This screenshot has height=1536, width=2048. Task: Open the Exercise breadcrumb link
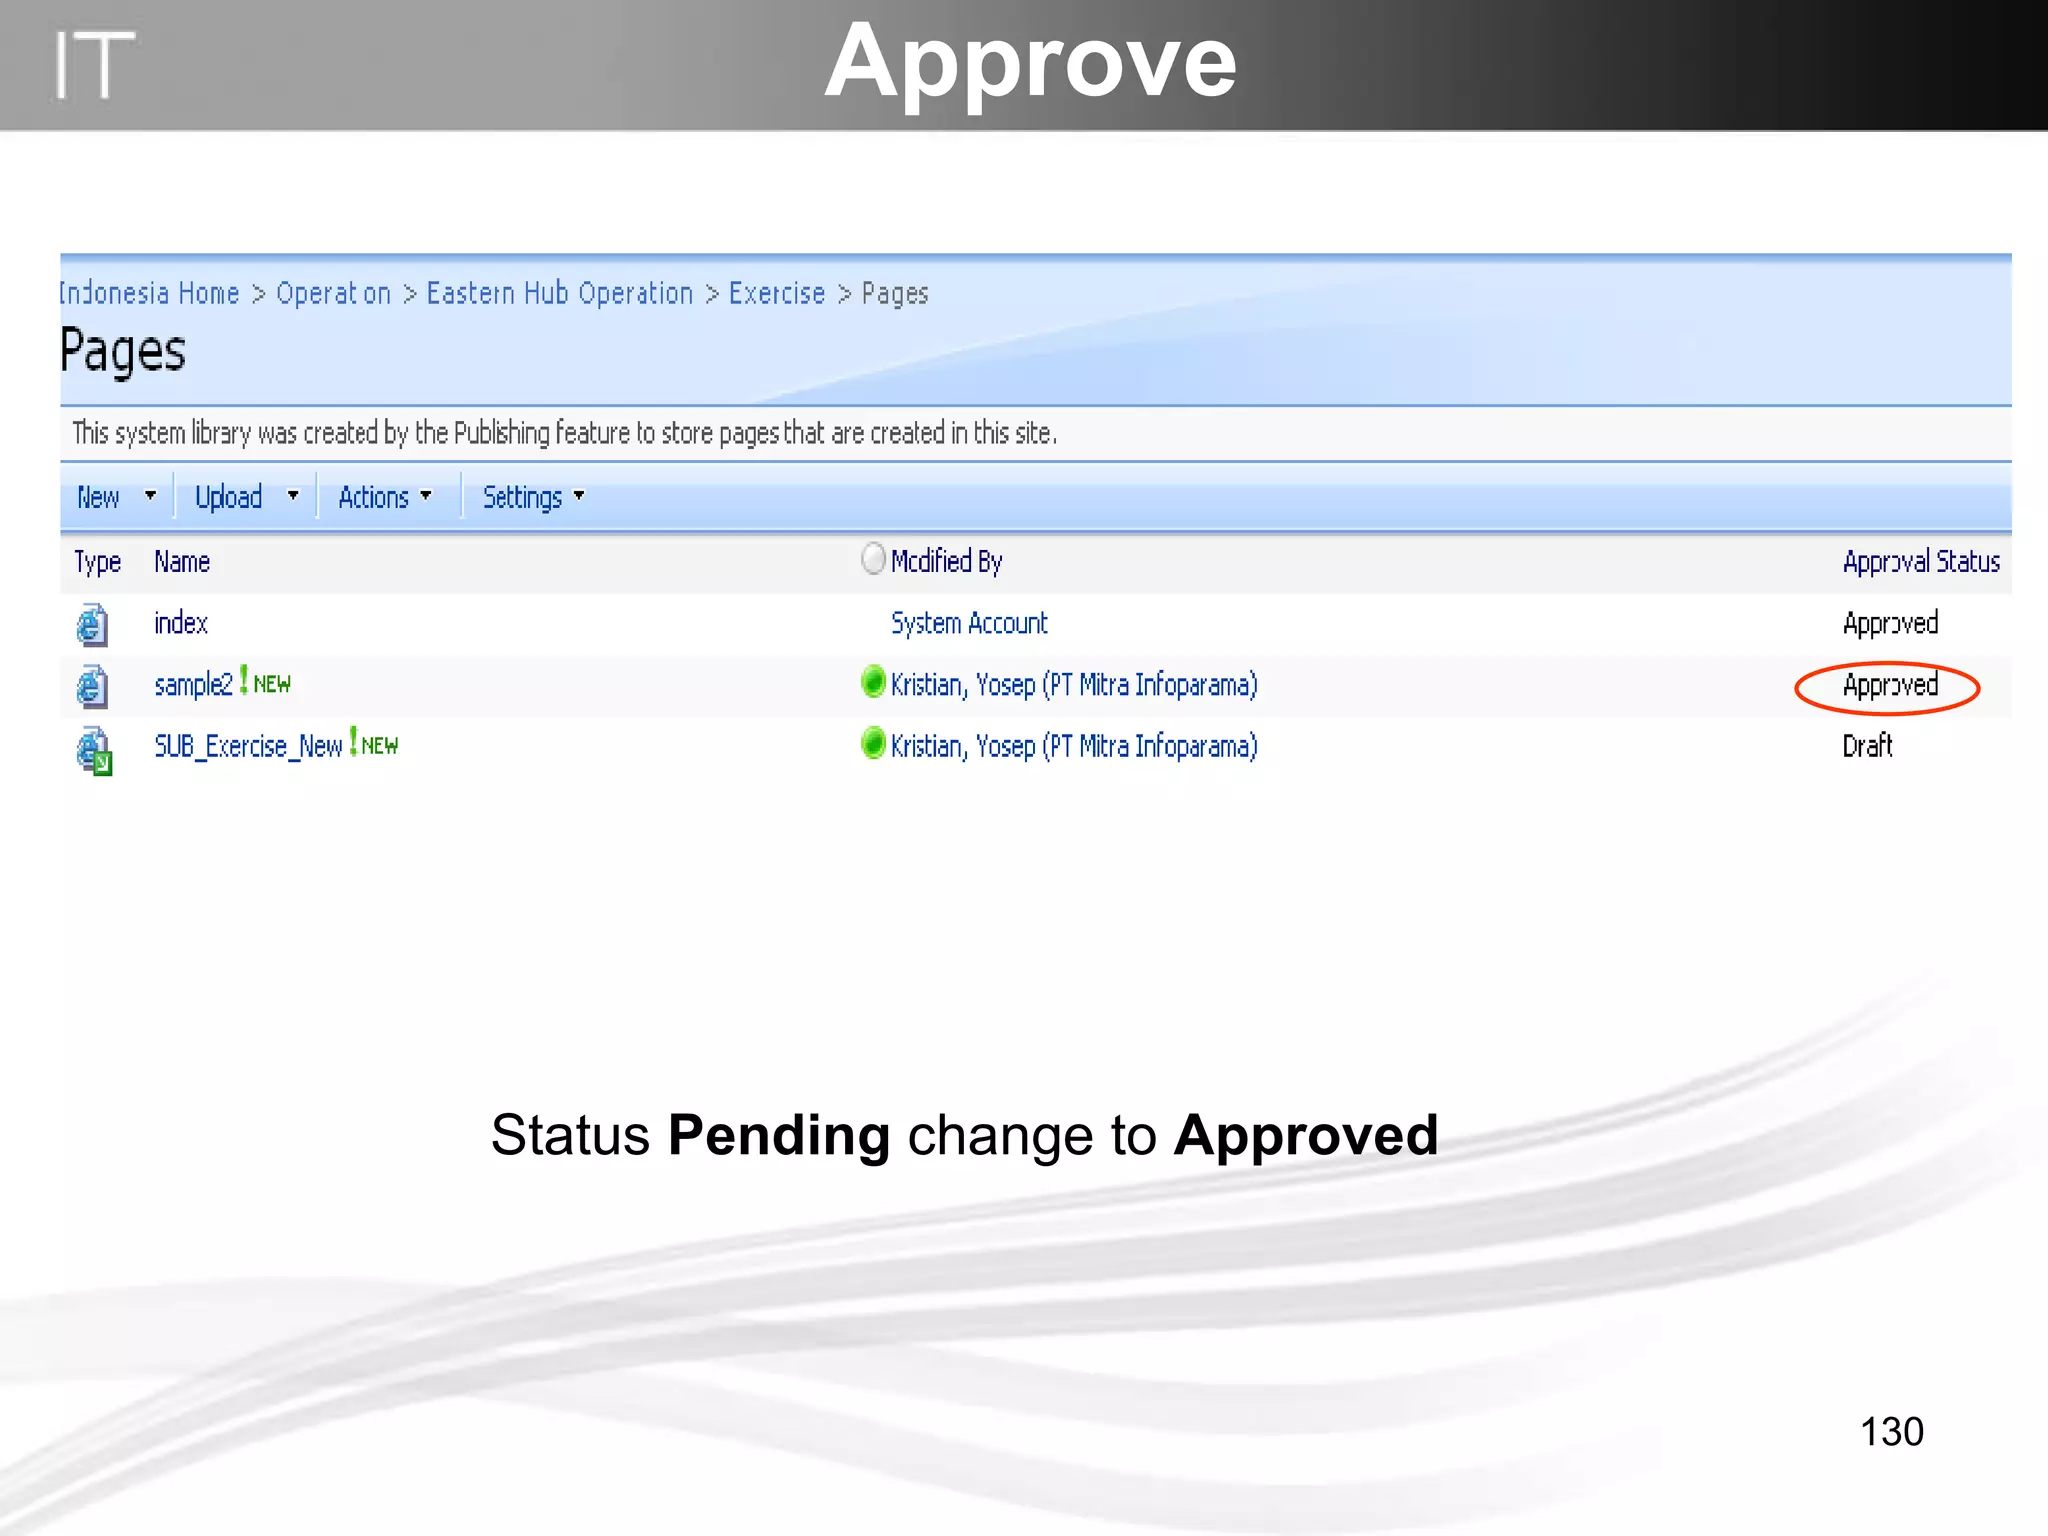click(x=777, y=293)
